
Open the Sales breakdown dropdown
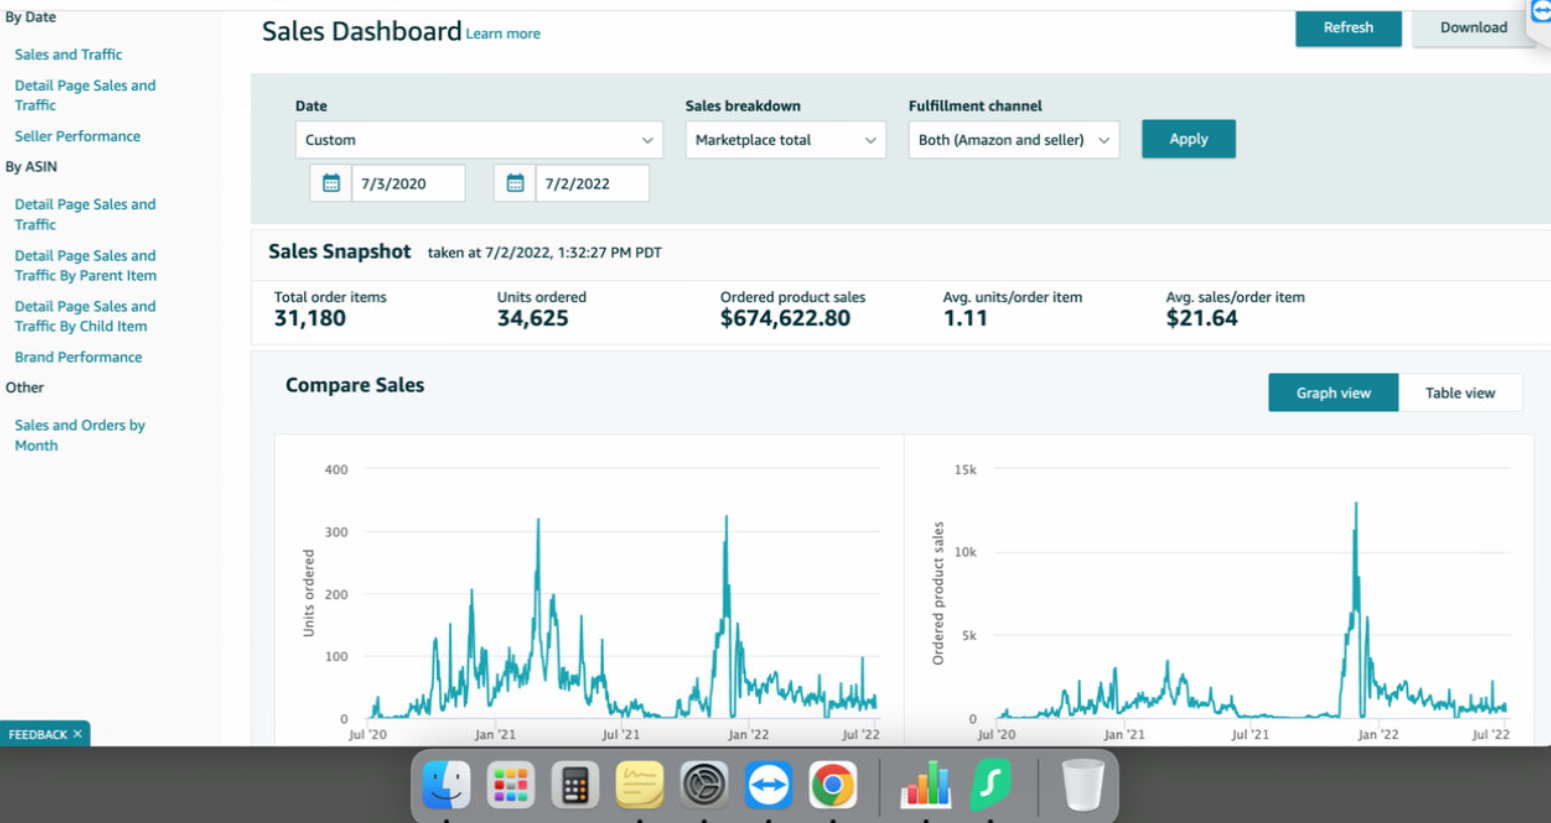click(x=785, y=140)
